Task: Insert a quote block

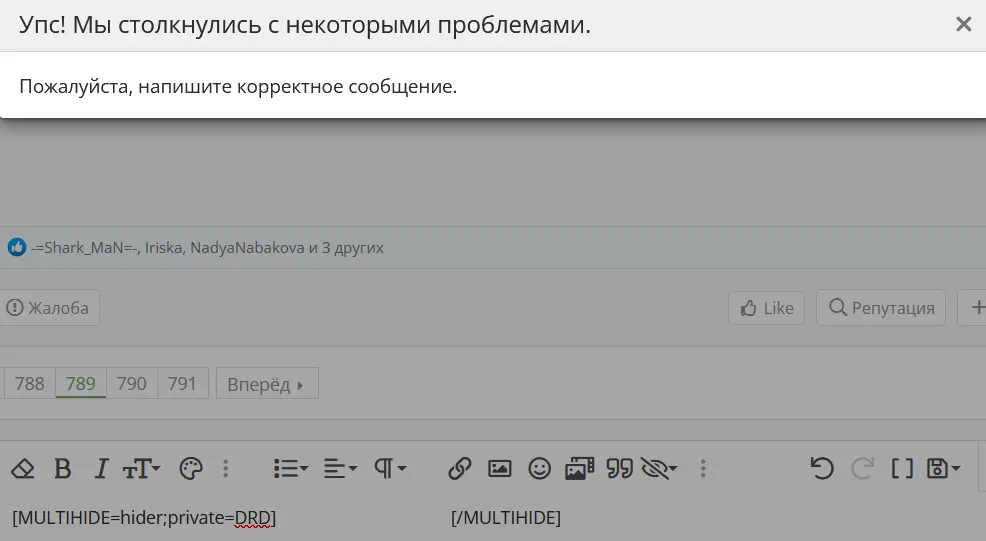Action: tap(619, 469)
